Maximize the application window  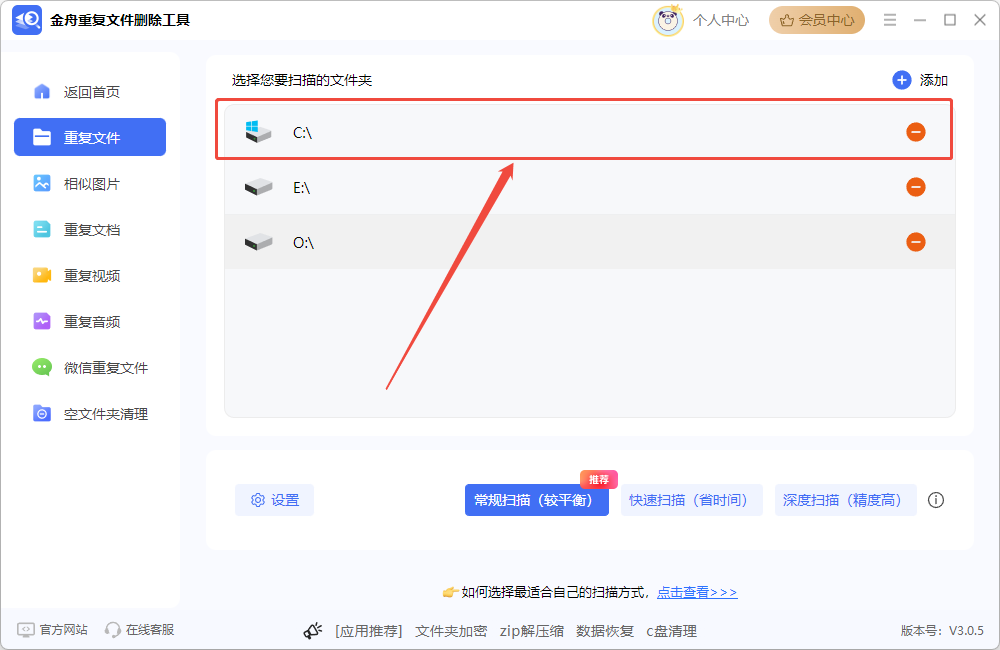tap(950, 20)
